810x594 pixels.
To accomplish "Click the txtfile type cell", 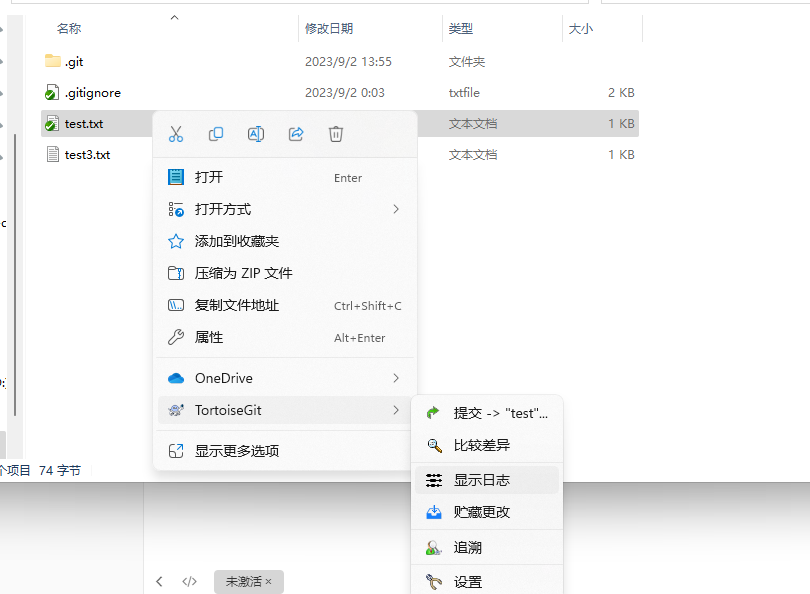I will point(464,93).
